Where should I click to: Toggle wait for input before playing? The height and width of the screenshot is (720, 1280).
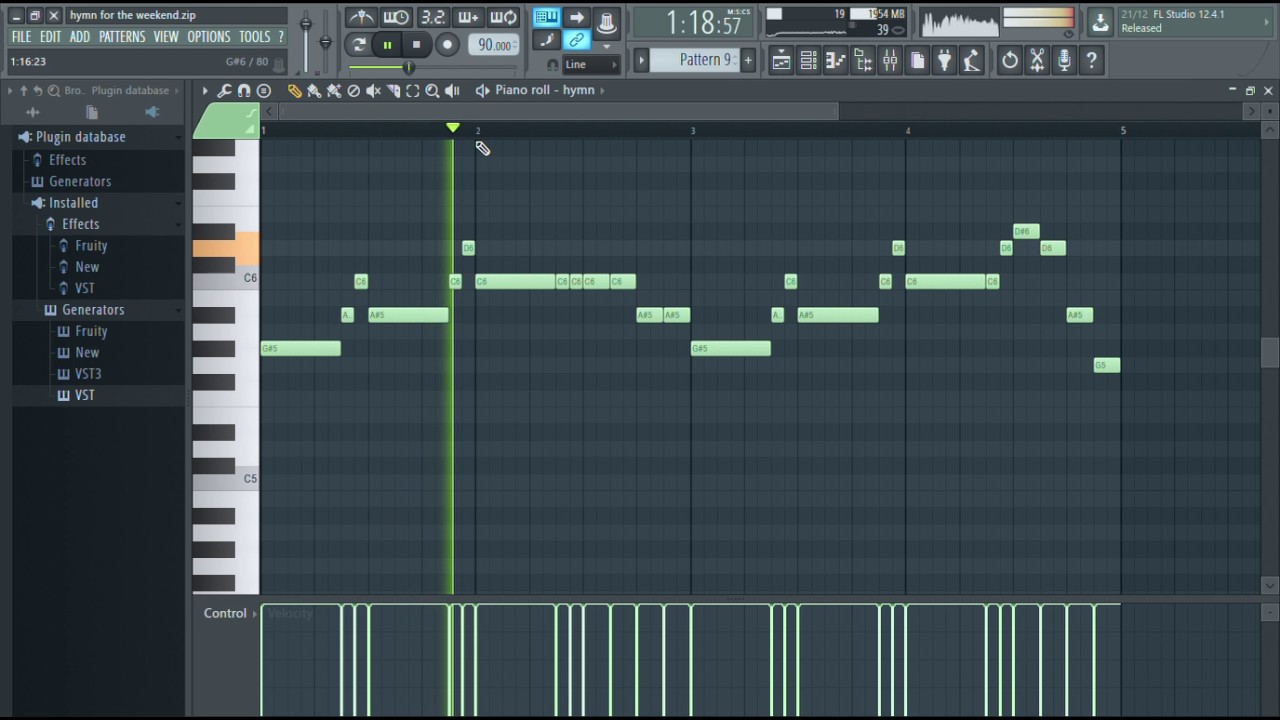click(396, 17)
